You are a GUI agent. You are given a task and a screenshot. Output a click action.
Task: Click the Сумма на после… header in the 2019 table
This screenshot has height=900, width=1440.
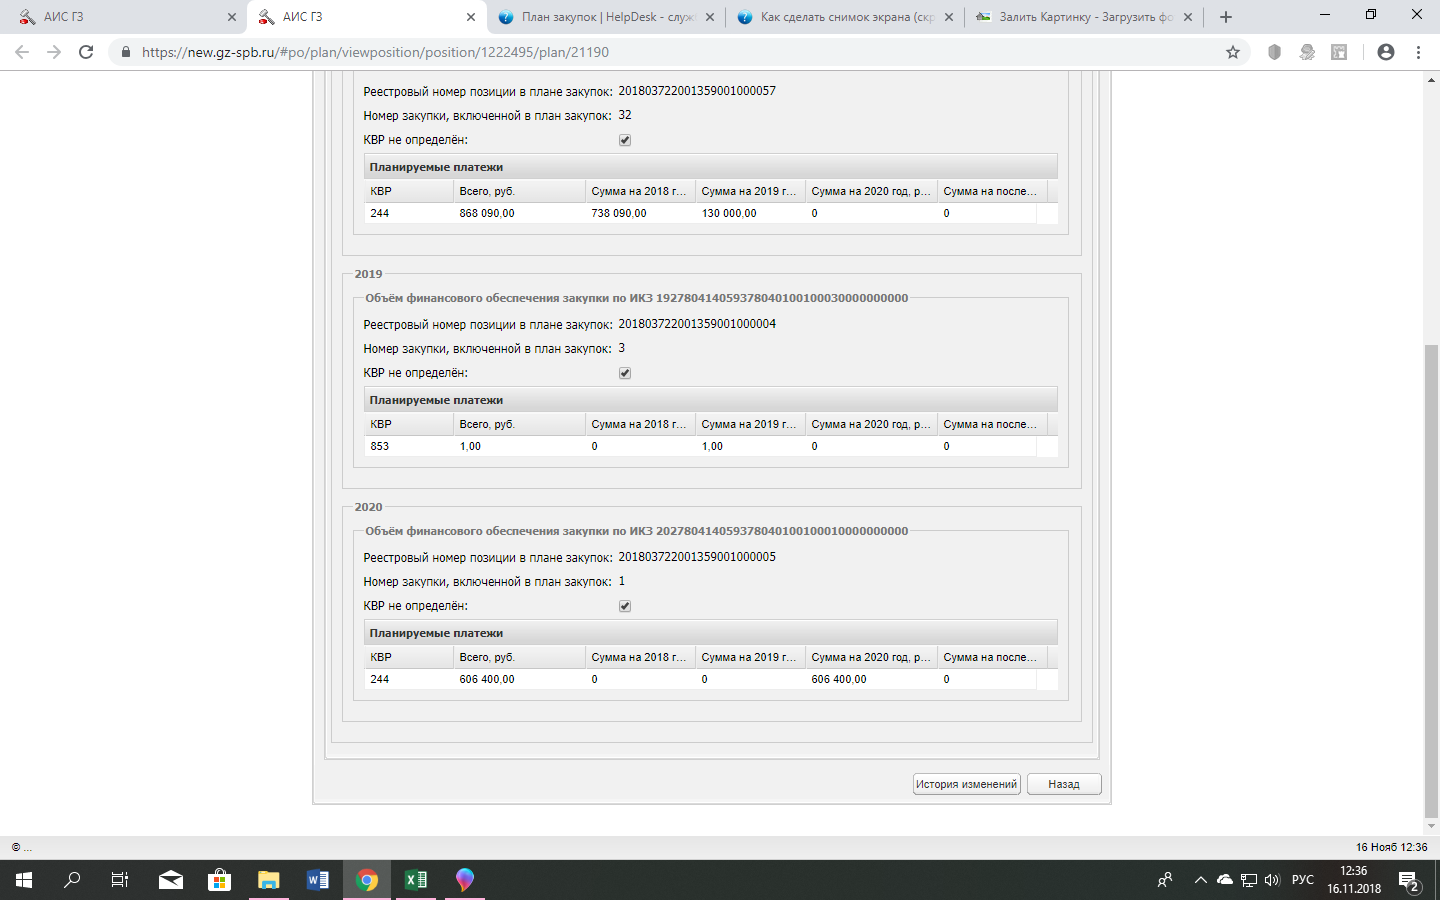click(x=990, y=424)
